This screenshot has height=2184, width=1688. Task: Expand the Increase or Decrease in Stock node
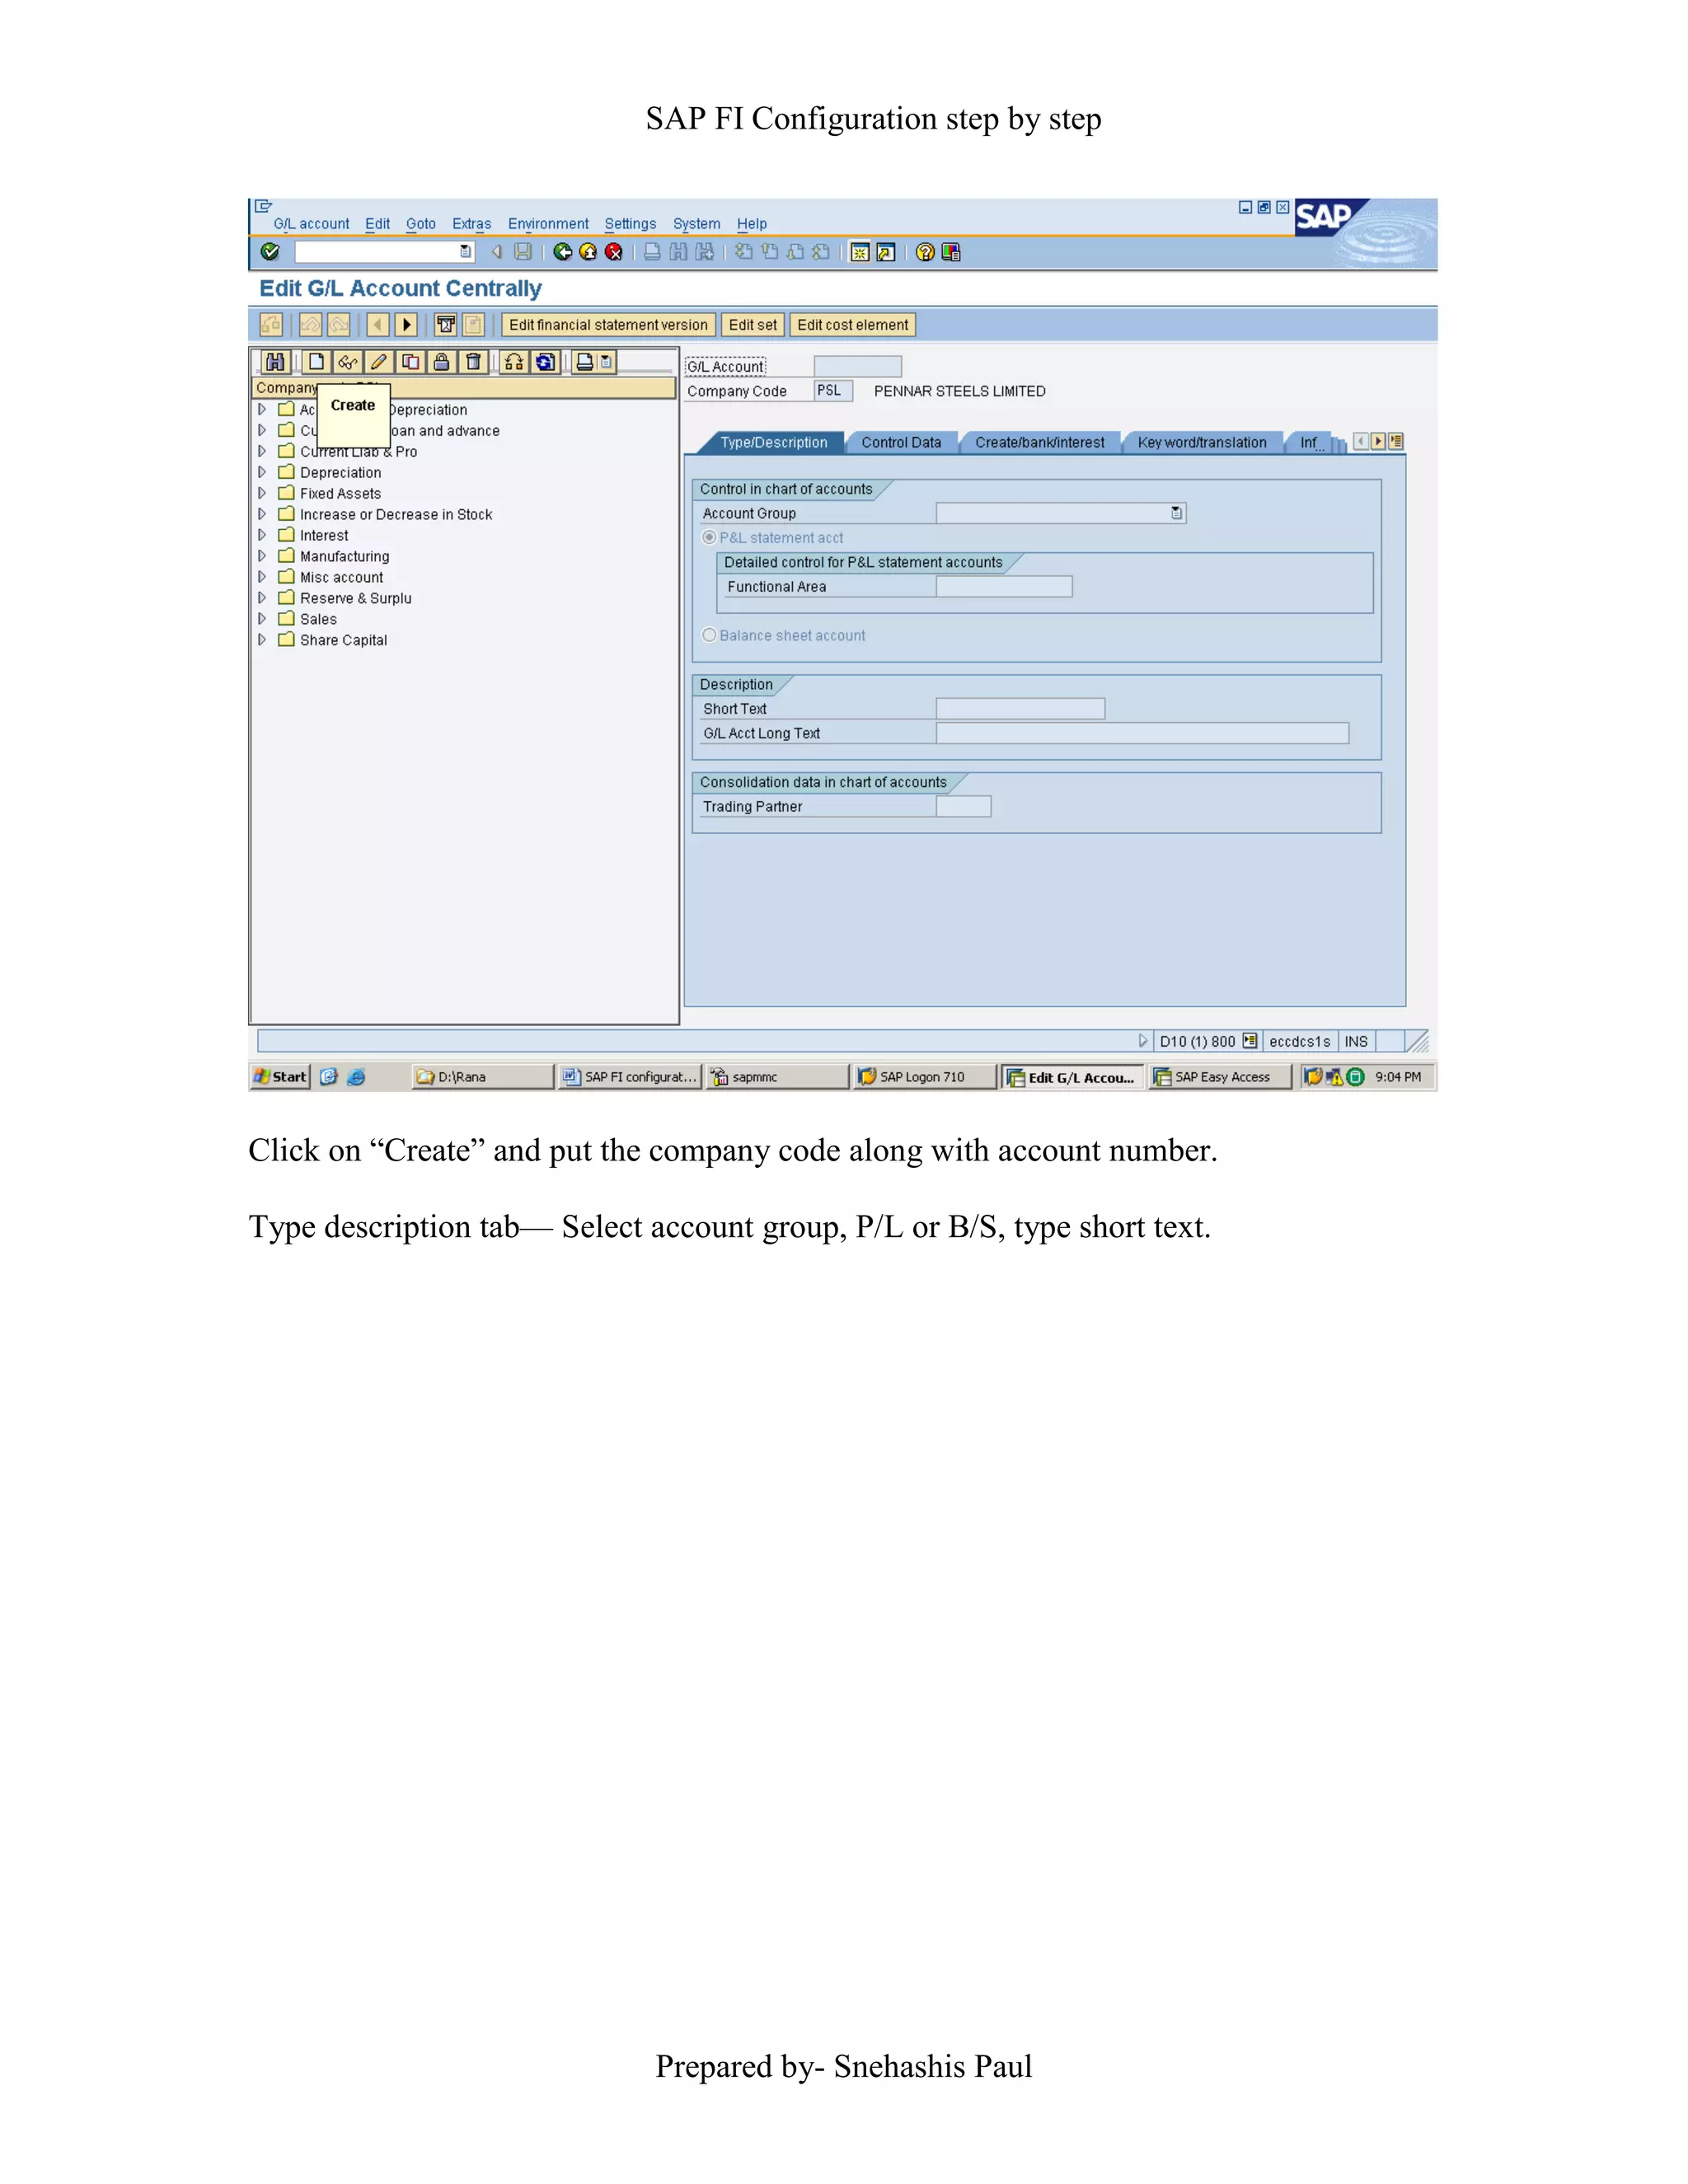point(262,514)
